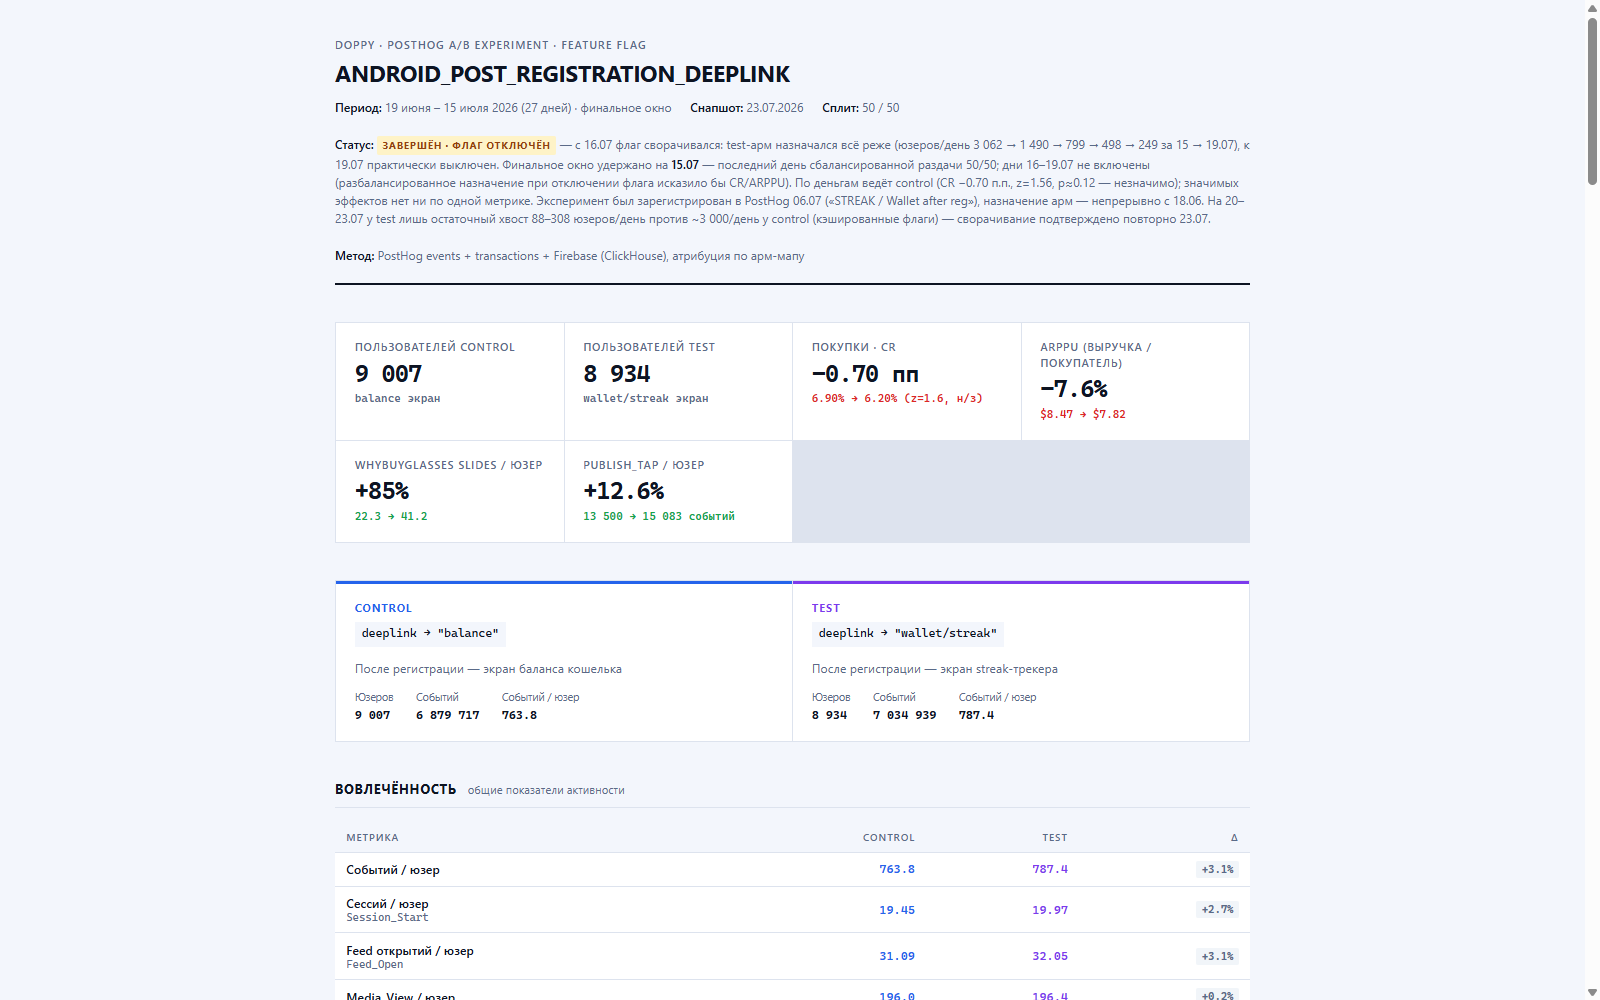Screen dimensions: 1600x1000
Task: Click the deeplink → "balance" code chip
Action: 430,633
